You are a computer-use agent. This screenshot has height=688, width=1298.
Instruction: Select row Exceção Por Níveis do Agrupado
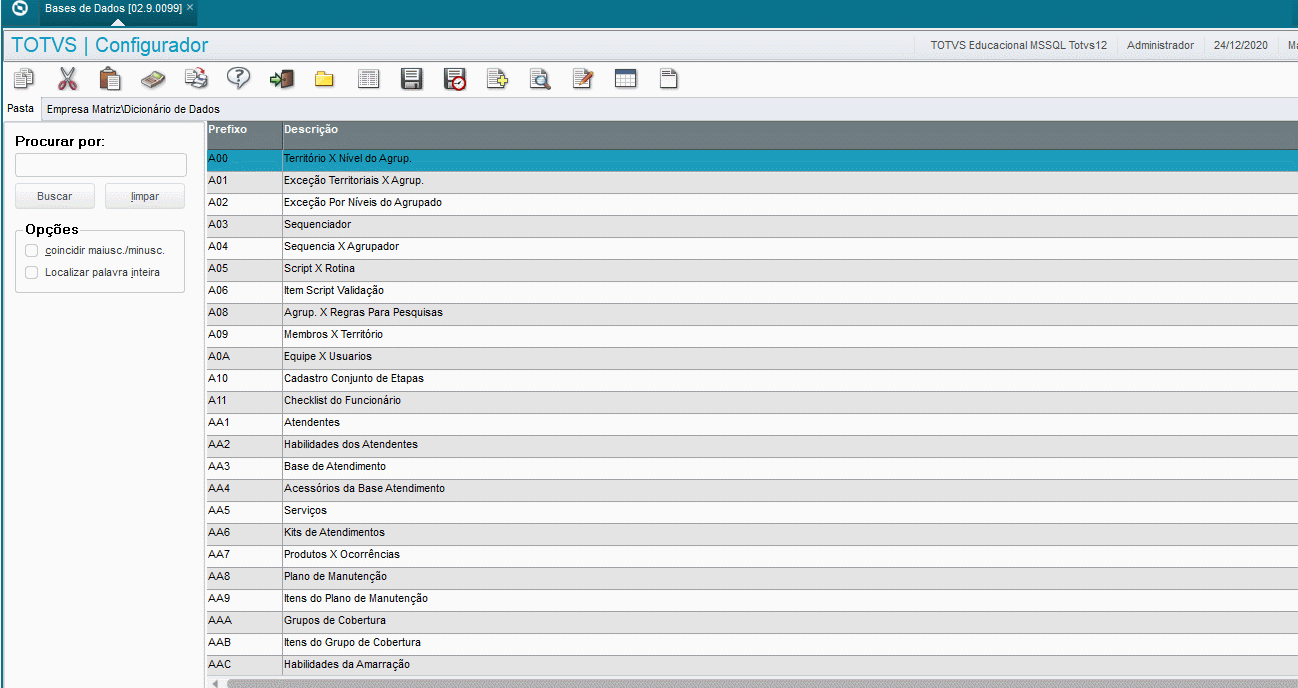click(x=752, y=203)
